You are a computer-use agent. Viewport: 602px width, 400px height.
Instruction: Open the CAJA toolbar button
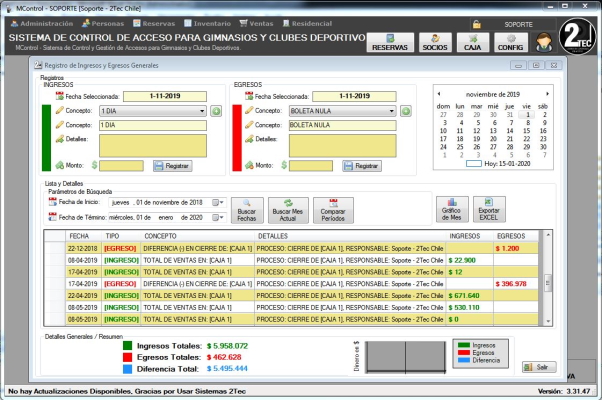473,42
